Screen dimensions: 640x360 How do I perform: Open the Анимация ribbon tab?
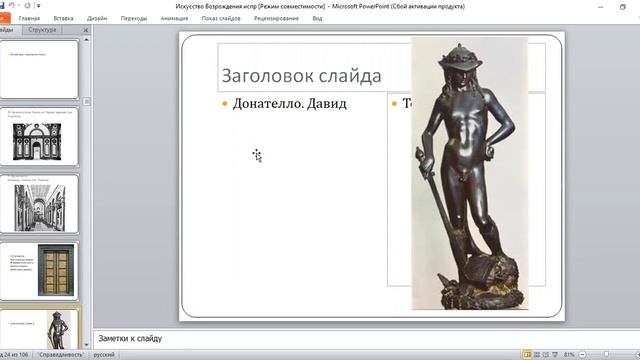174,18
